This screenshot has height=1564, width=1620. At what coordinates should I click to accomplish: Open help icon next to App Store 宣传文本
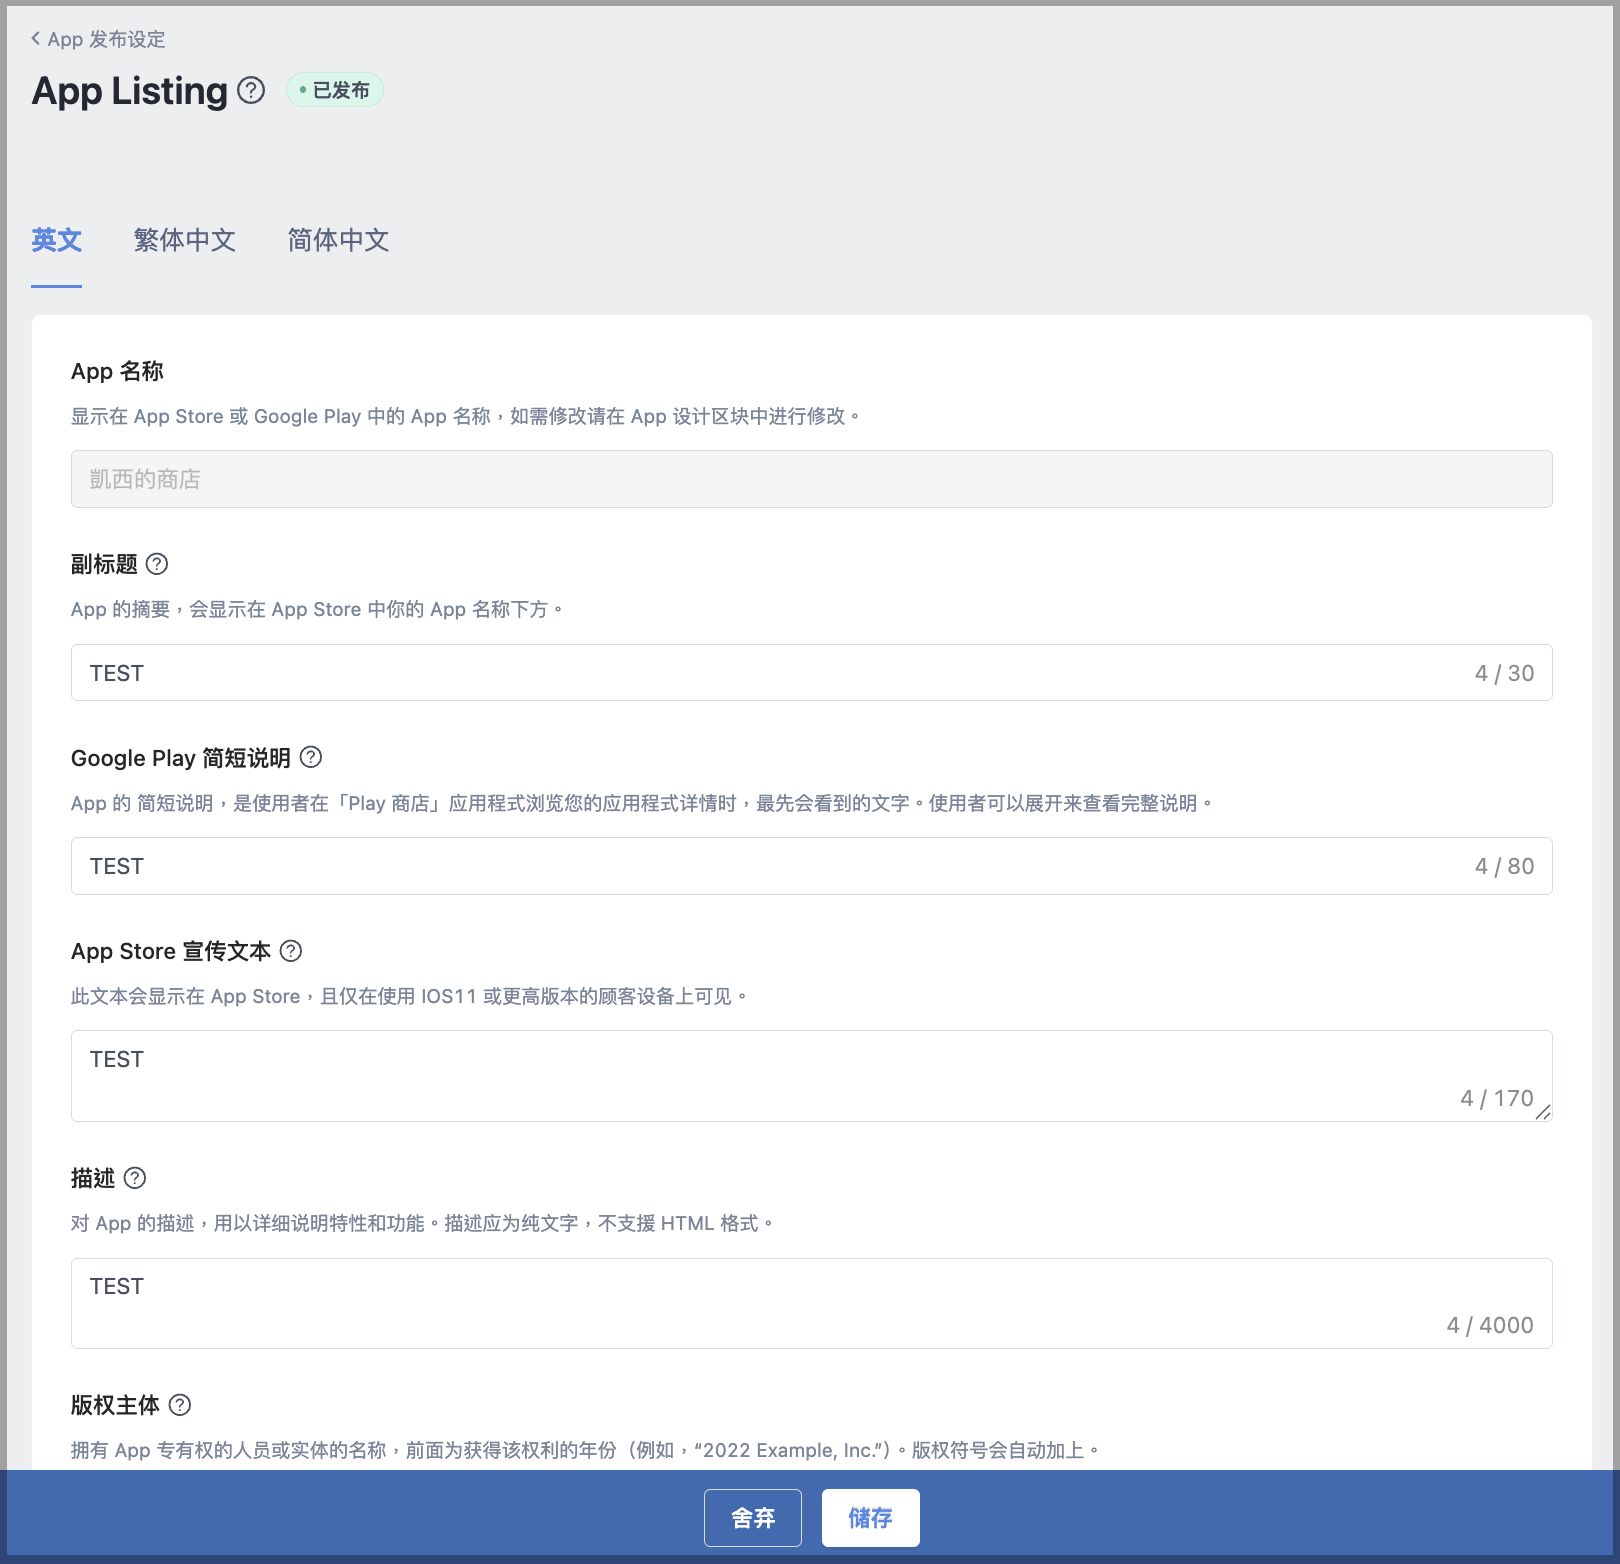[291, 951]
